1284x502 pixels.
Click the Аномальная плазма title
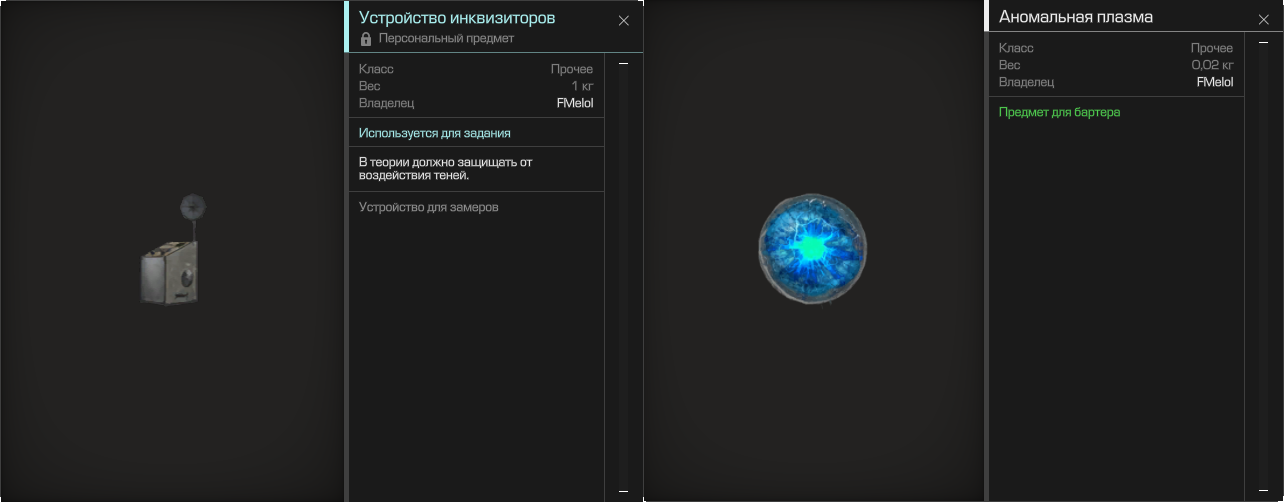1076,17
